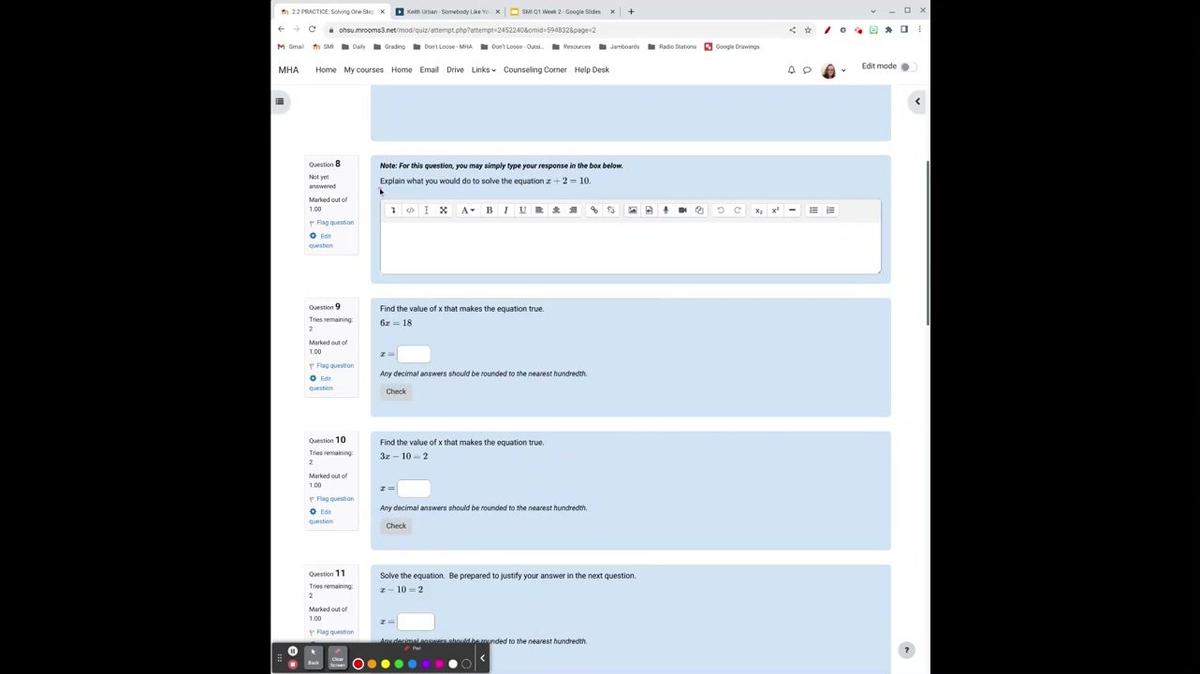The height and width of the screenshot is (674, 1200).
Task: Insert a link using the editor toolbar
Action: 594,210
